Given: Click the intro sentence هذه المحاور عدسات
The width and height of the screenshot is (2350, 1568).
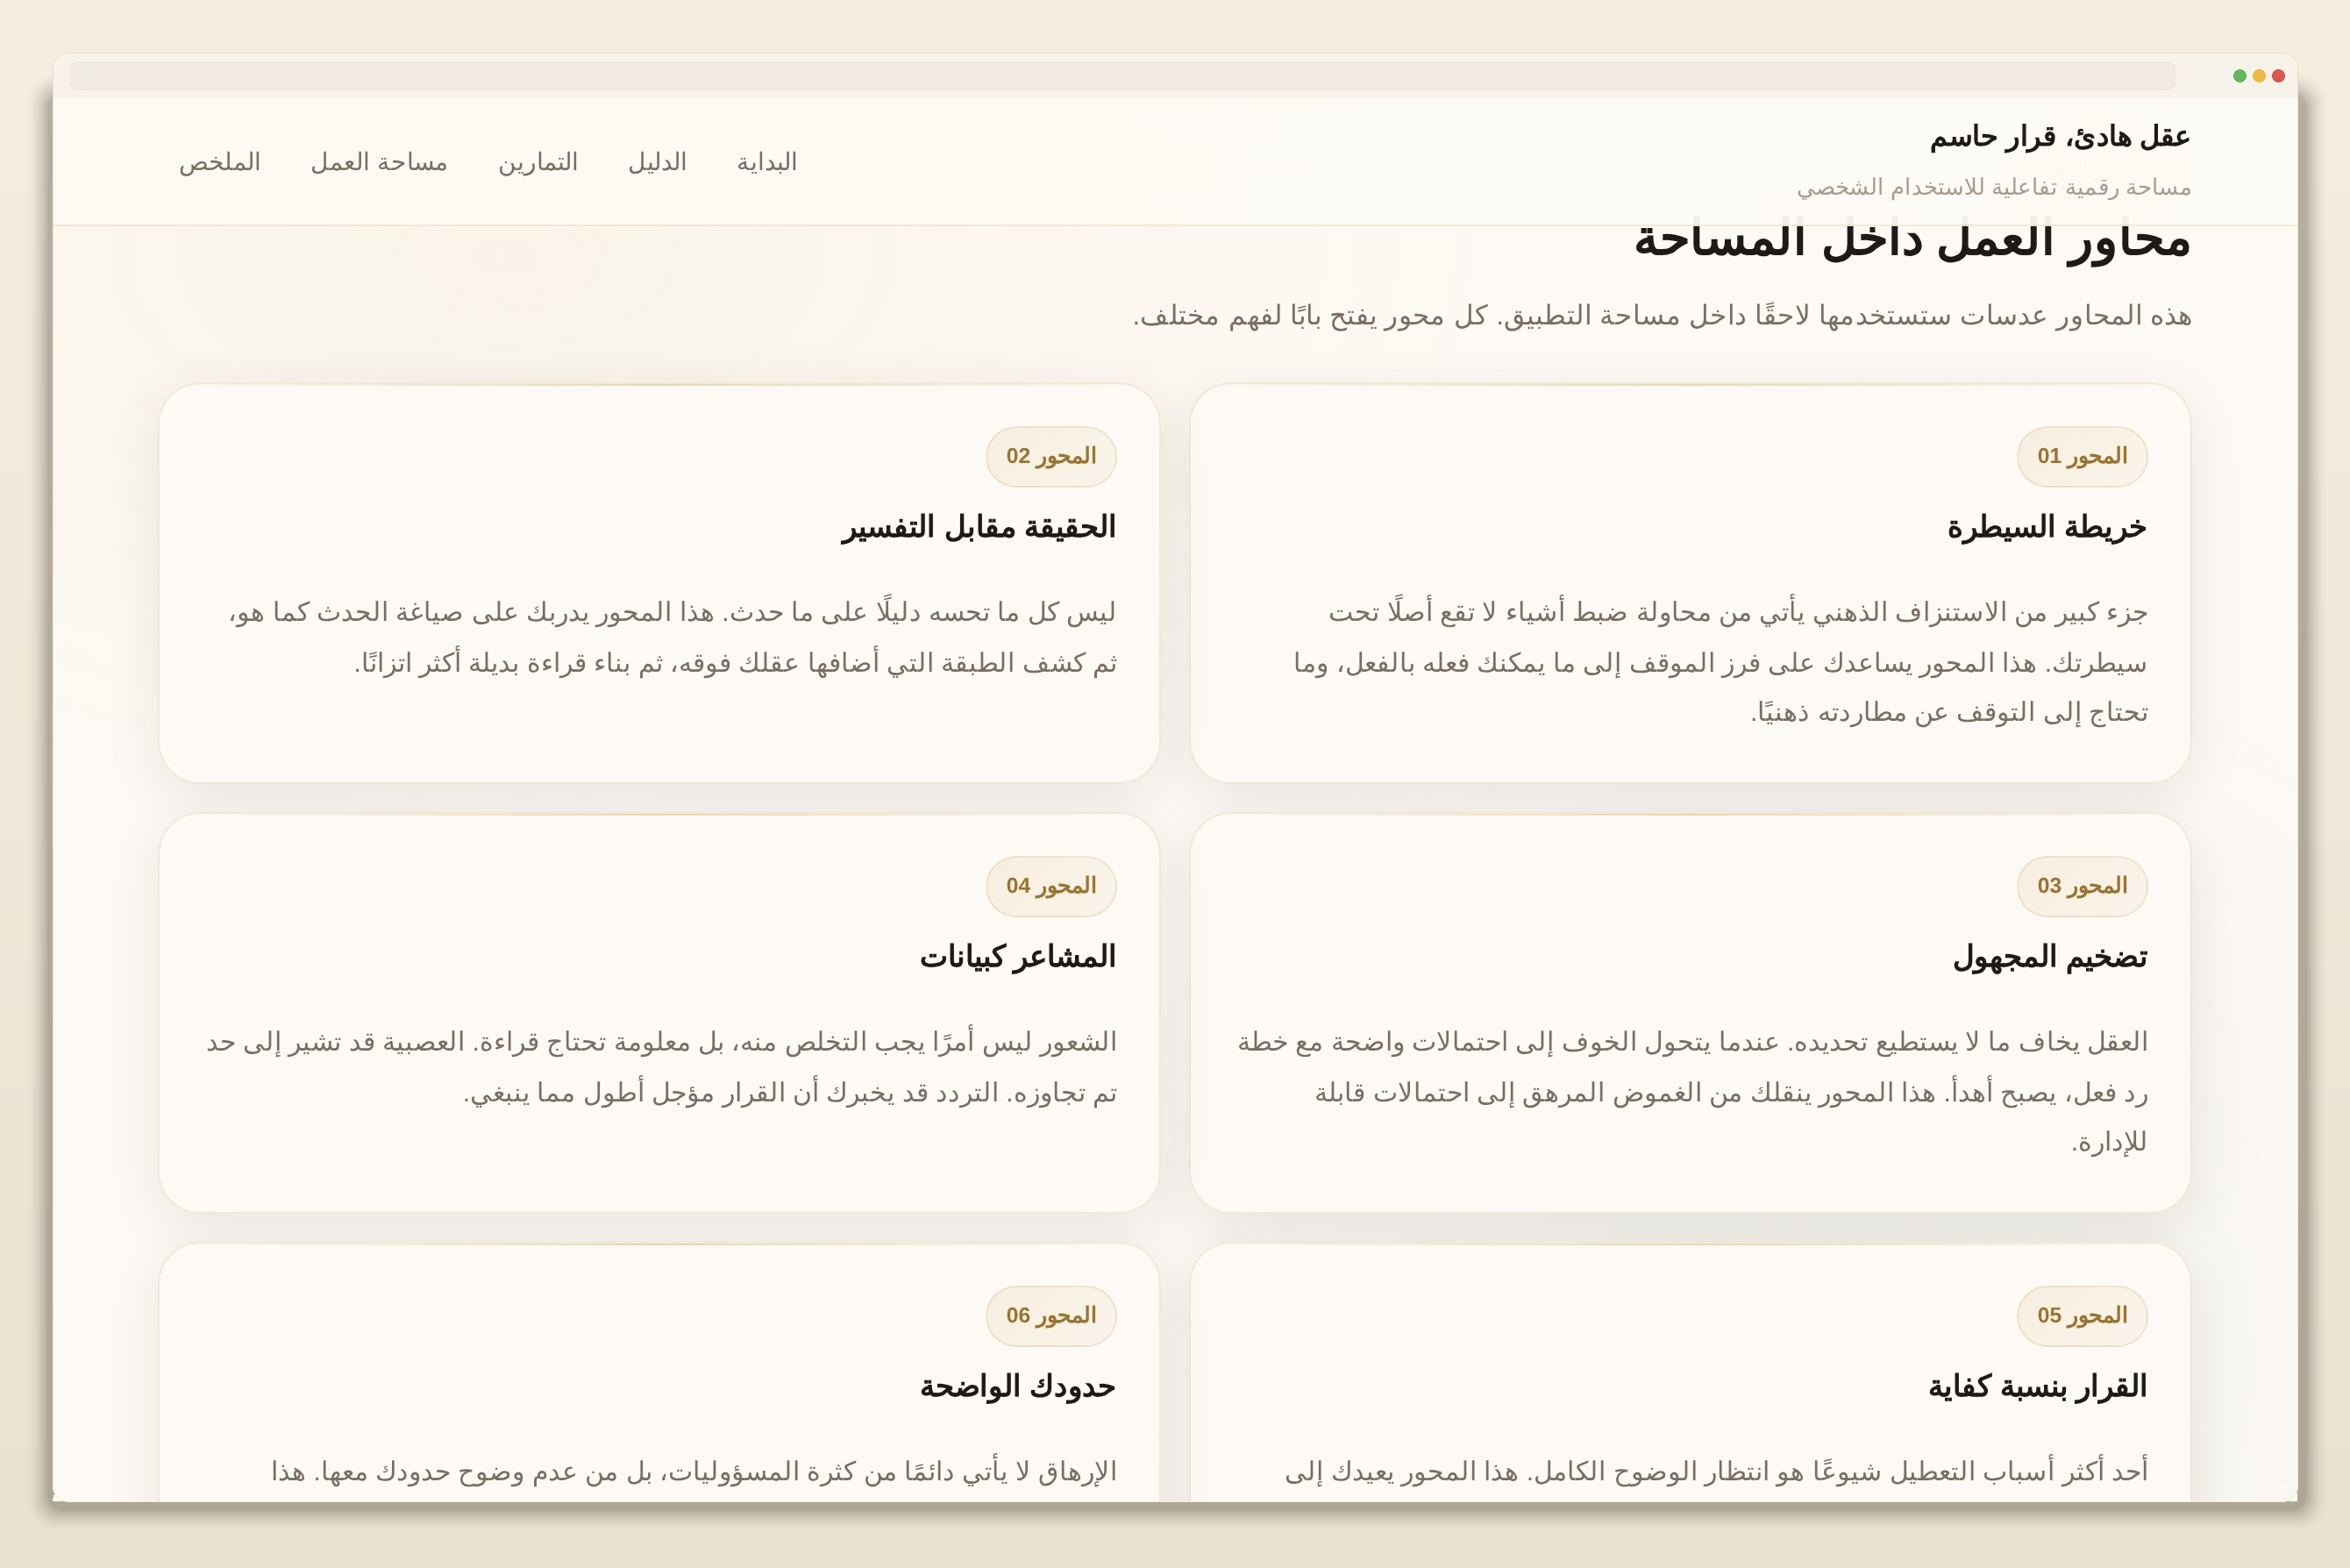Looking at the screenshot, I should [1662, 316].
